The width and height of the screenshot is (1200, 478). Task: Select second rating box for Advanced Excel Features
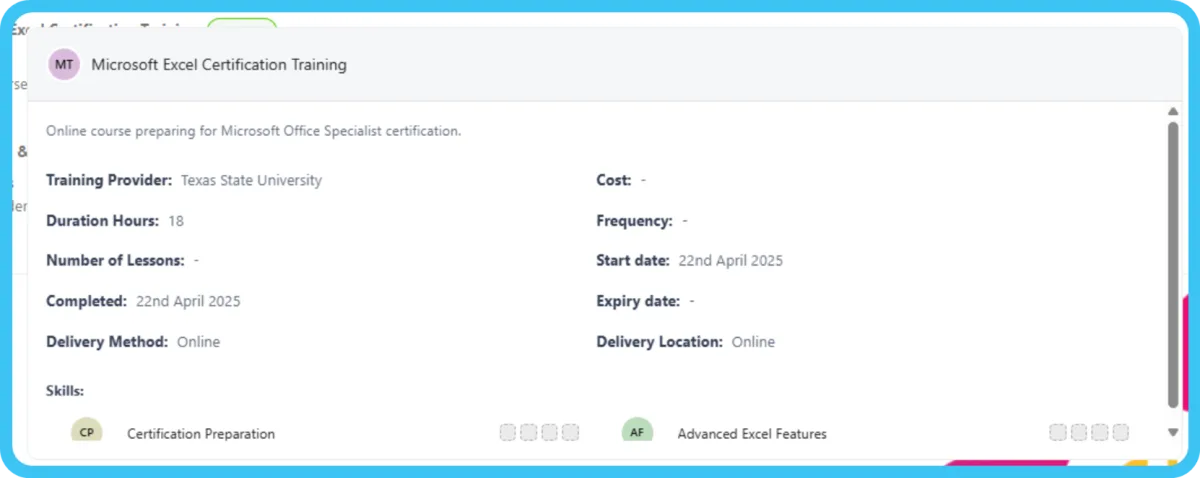pos(1079,433)
